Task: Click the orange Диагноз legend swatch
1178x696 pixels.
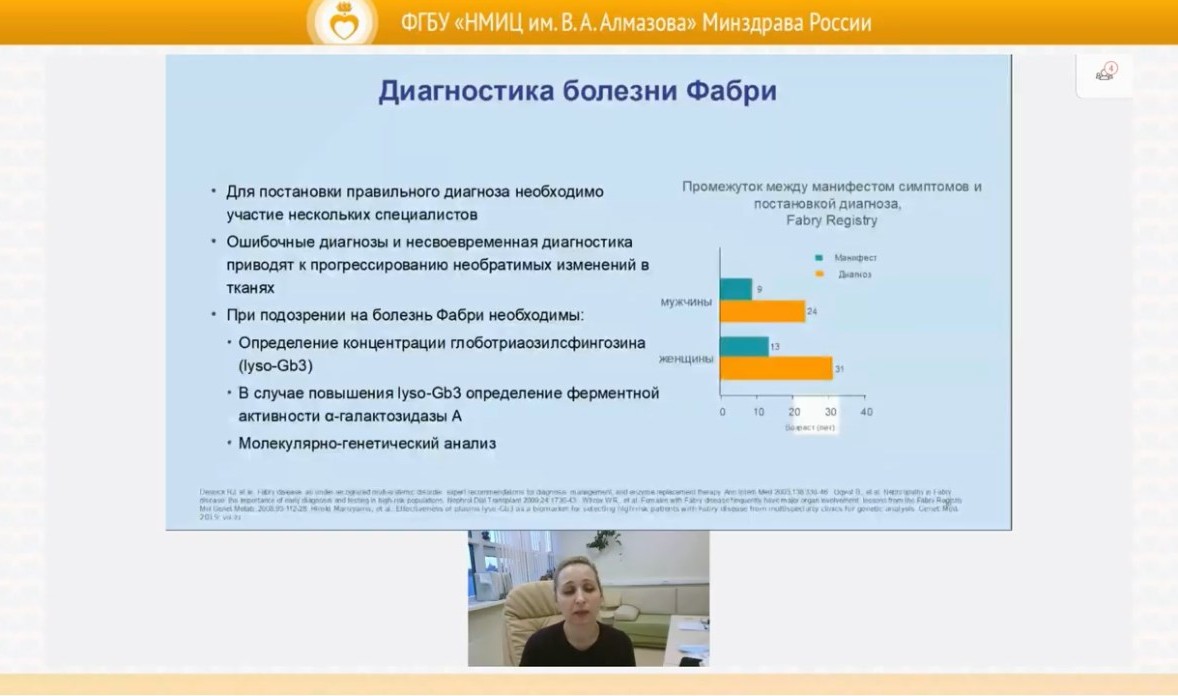Action: (x=818, y=273)
